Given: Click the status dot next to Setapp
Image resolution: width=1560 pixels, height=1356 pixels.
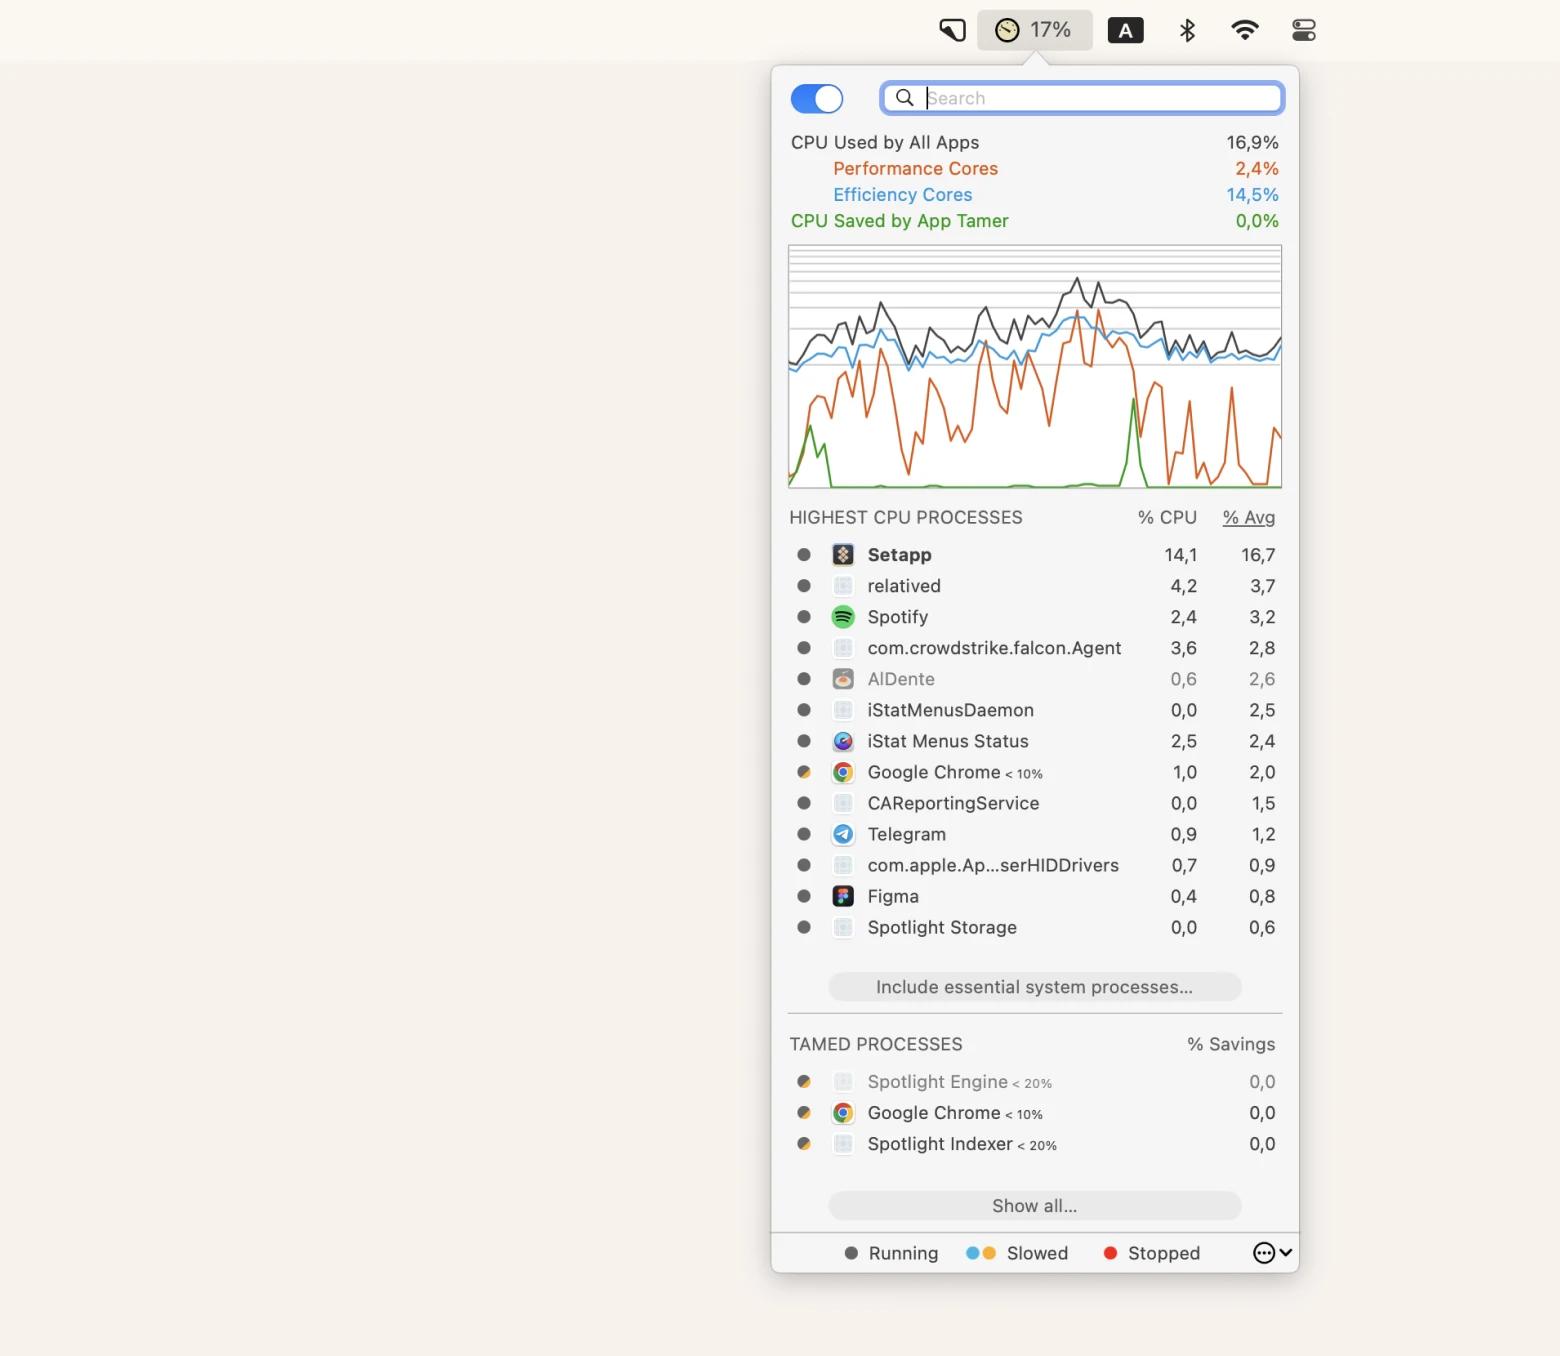Looking at the screenshot, I should tap(803, 554).
